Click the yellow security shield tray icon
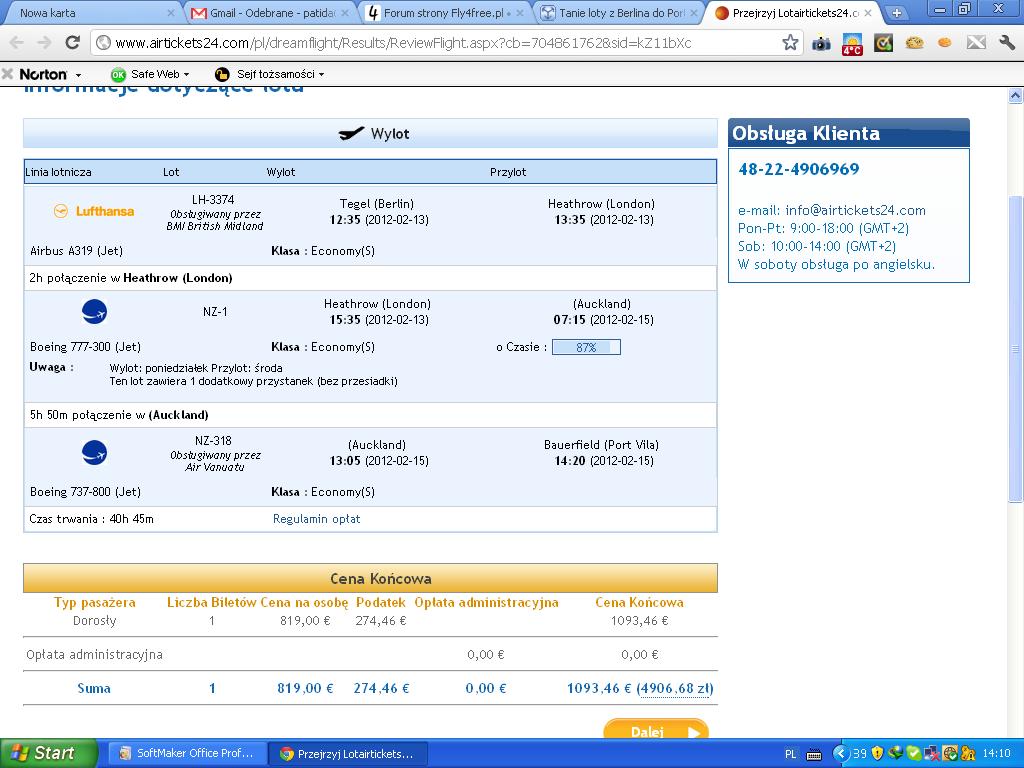 878,753
